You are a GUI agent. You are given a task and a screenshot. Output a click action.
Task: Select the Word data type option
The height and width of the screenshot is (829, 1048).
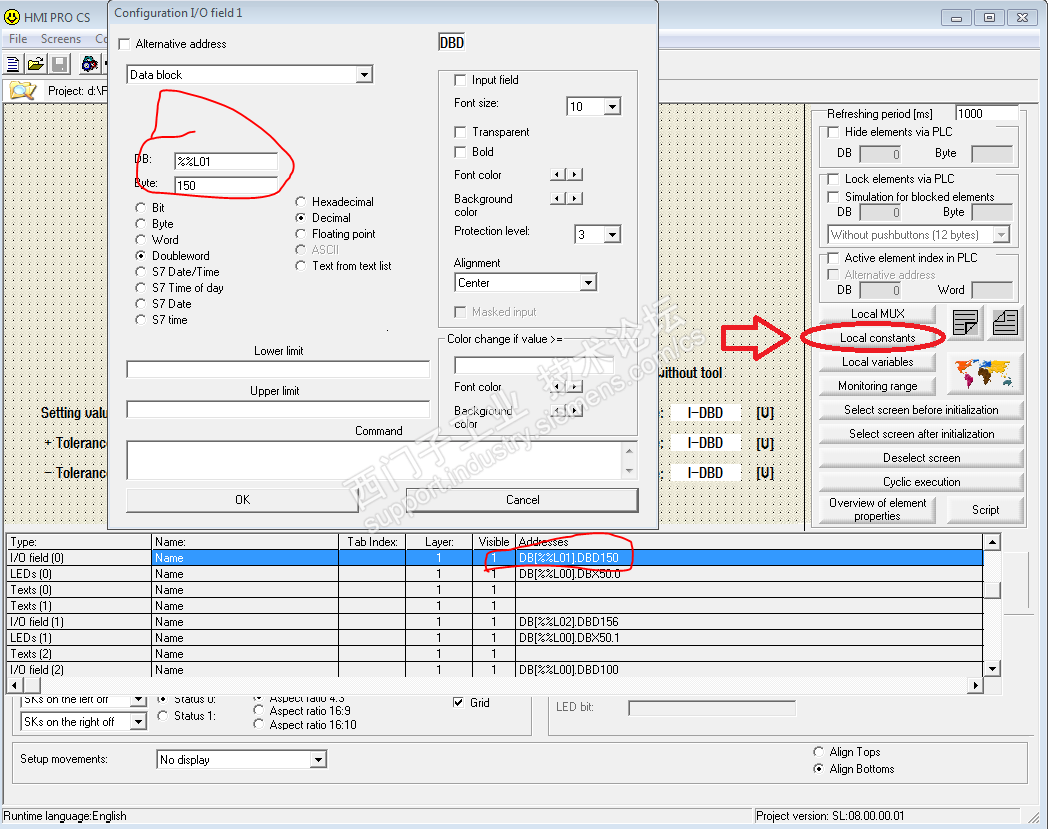140,240
